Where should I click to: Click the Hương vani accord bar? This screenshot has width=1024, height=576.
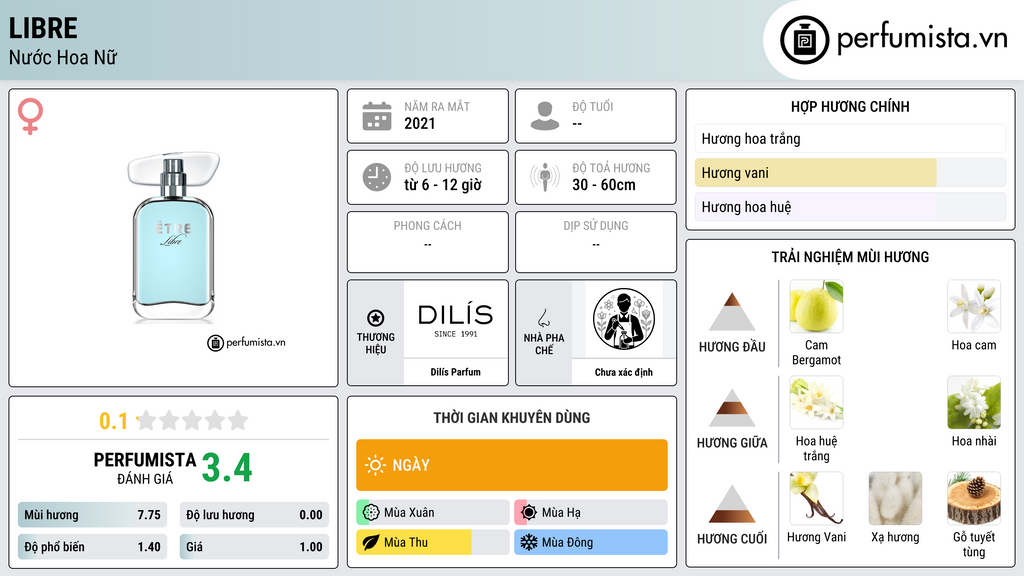(850, 173)
